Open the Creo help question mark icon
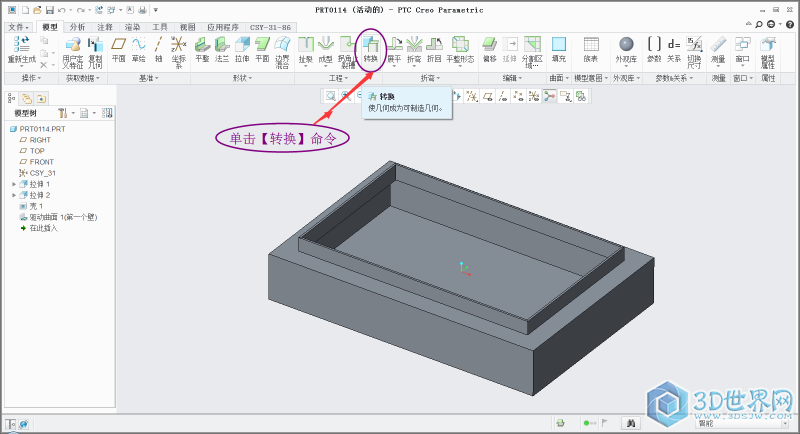The width and height of the screenshot is (800, 434). [x=790, y=24]
